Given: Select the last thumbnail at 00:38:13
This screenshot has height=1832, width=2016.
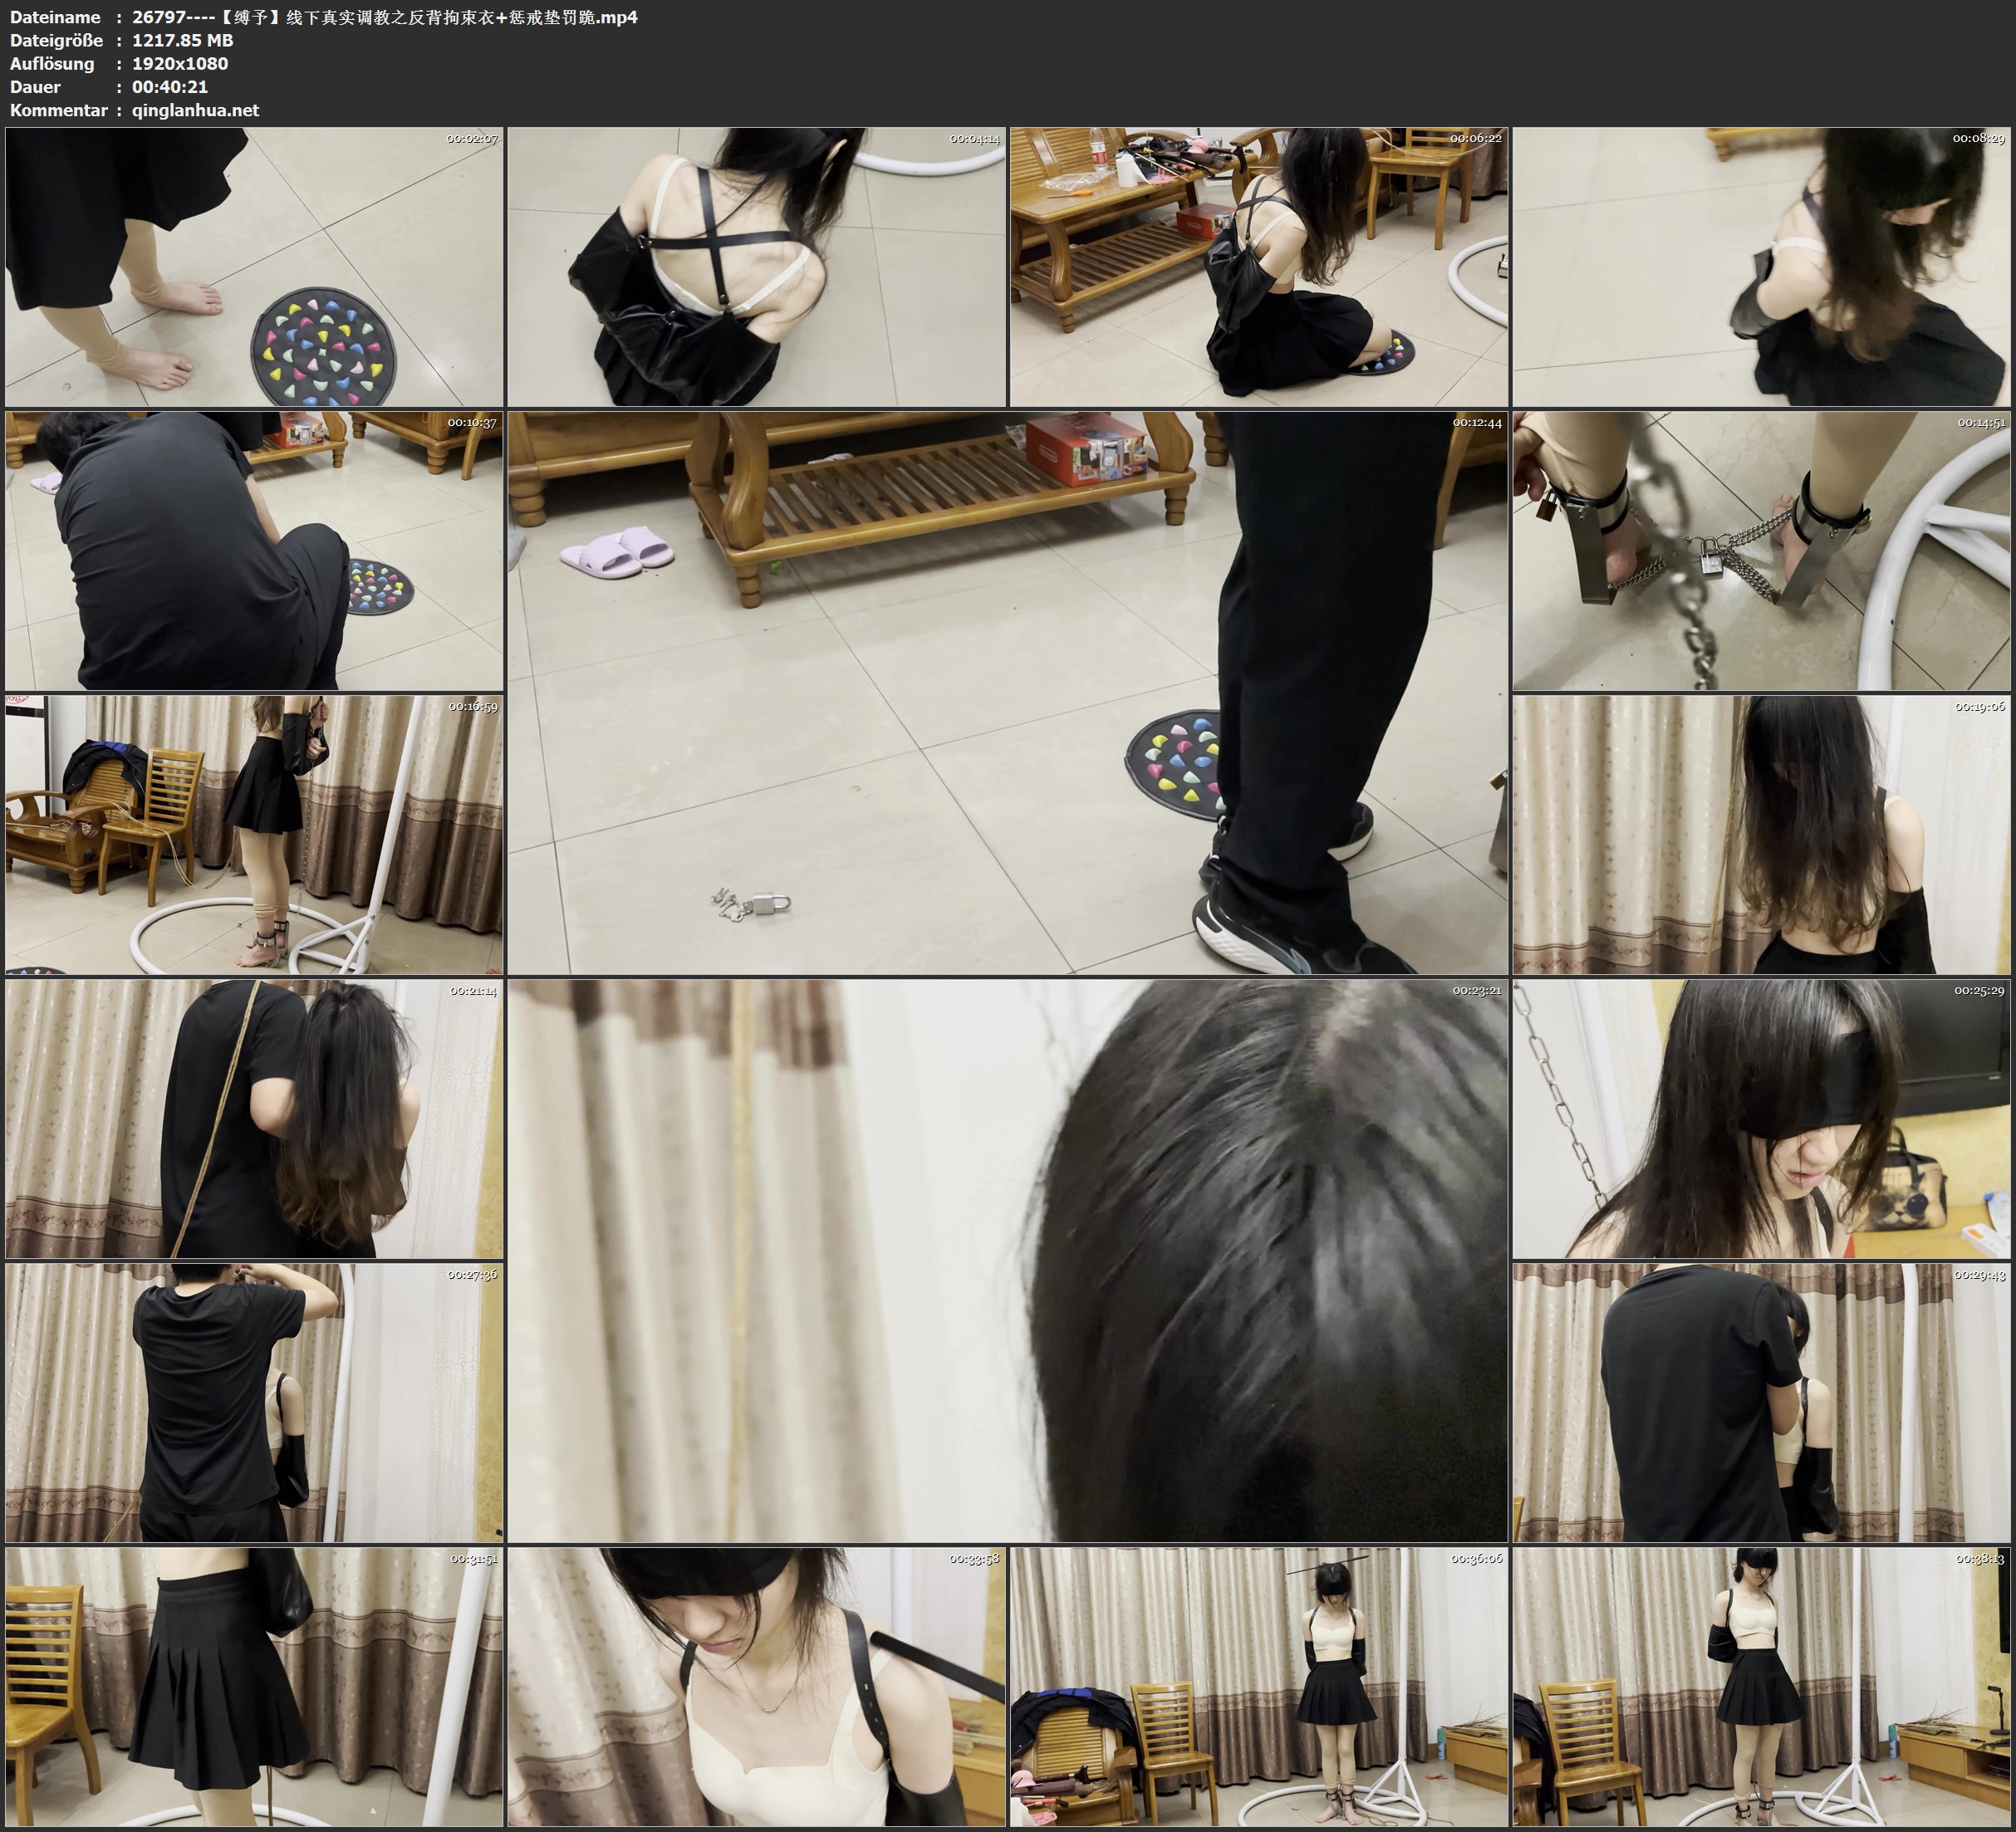Looking at the screenshot, I should pos(1762,1686).
